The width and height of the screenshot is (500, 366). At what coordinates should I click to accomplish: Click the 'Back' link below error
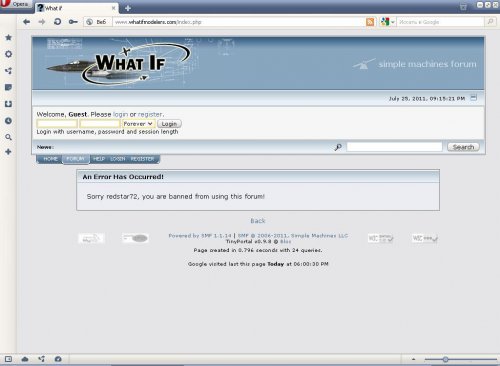258,221
